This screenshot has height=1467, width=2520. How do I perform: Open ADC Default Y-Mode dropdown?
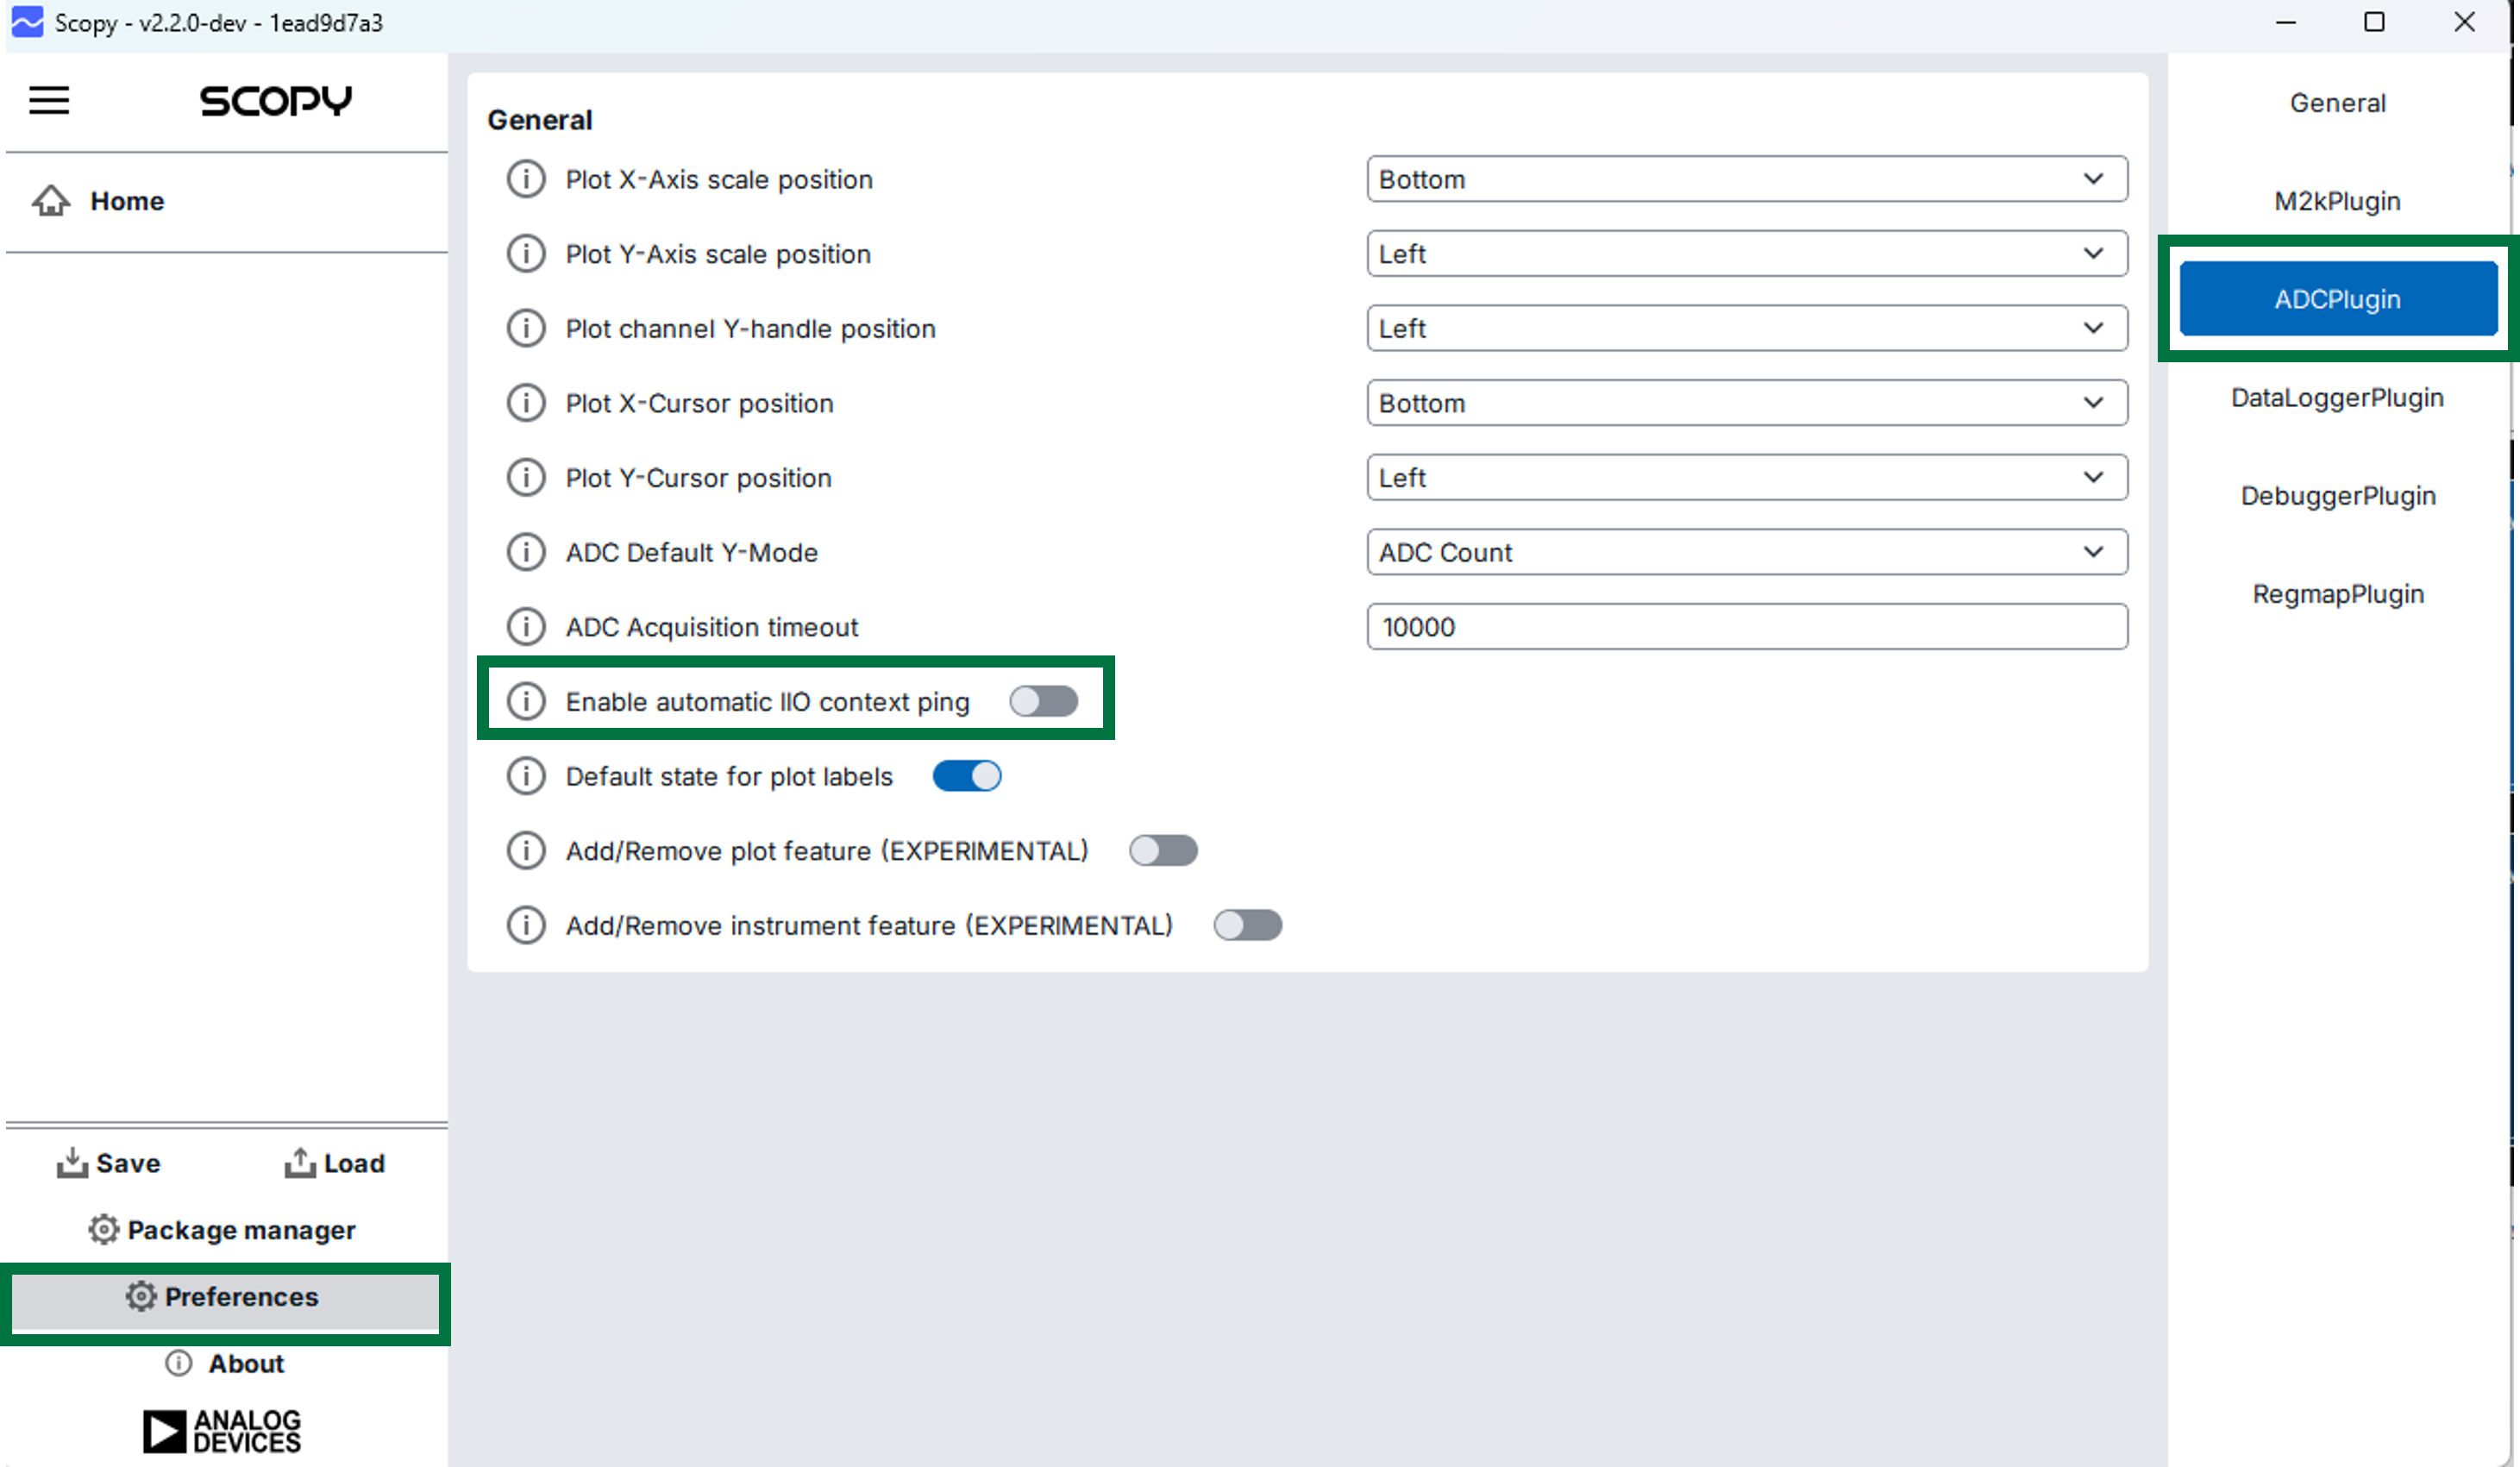click(1746, 552)
